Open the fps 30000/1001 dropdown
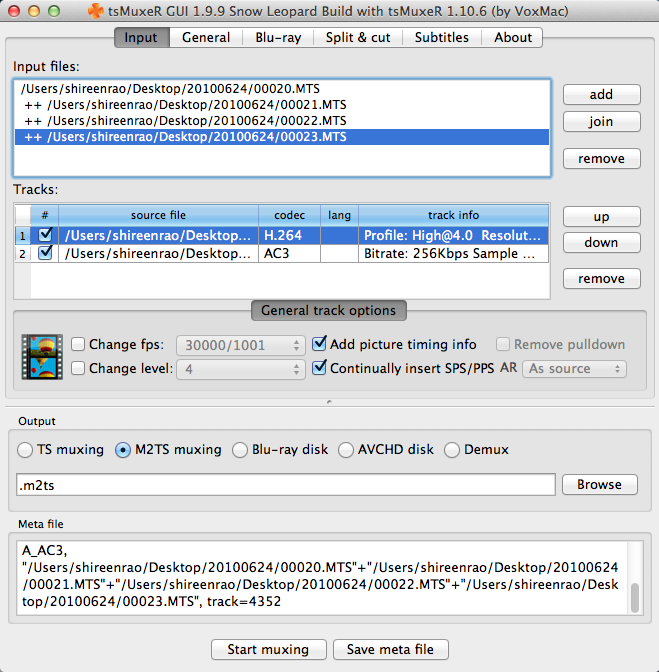 coord(240,345)
